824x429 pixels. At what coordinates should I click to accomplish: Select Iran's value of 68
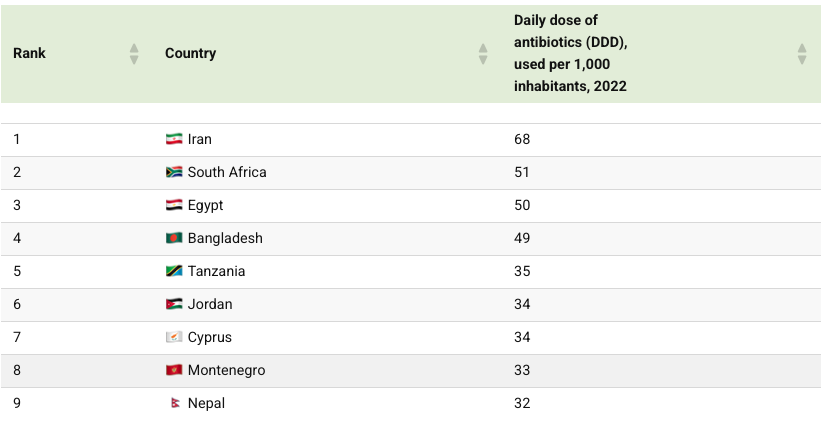click(x=522, y=139)
